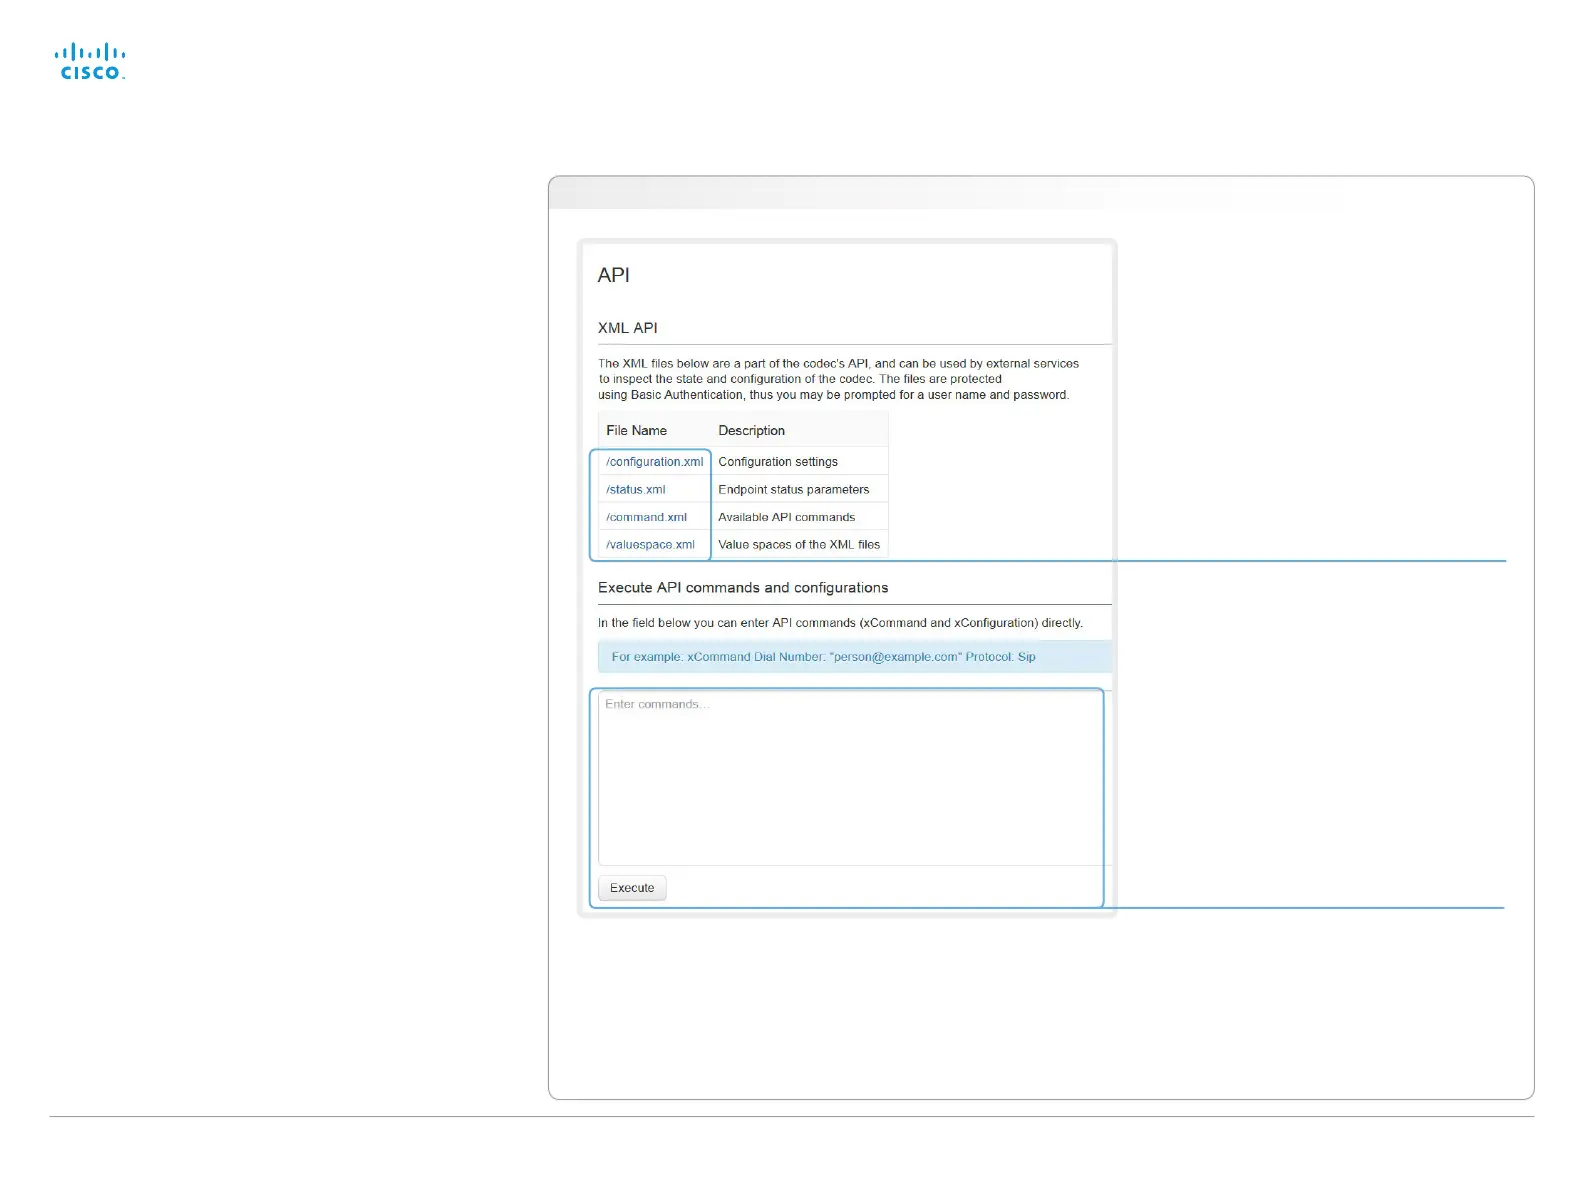Select the 'Endpoint status parameters' description cell

tap(793, 490)
